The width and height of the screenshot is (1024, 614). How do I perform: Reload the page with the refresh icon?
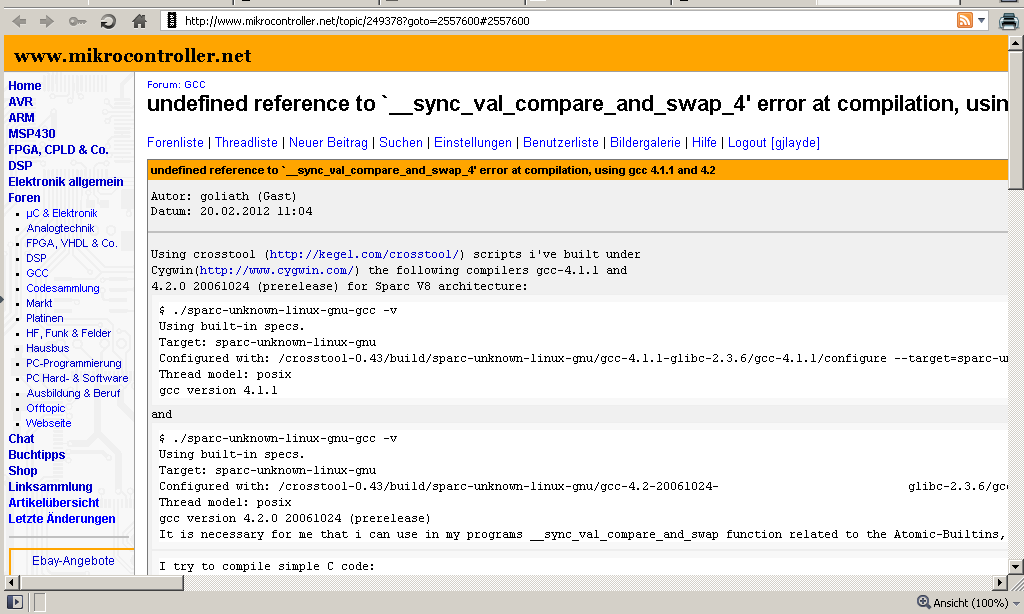pos(108,22)
